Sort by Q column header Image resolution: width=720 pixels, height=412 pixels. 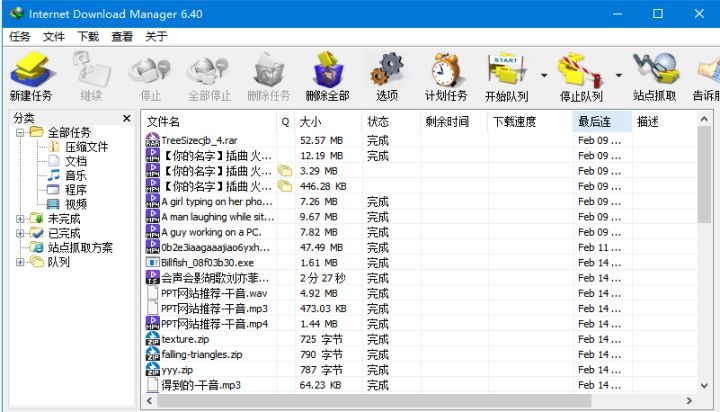tap(286, 122)
